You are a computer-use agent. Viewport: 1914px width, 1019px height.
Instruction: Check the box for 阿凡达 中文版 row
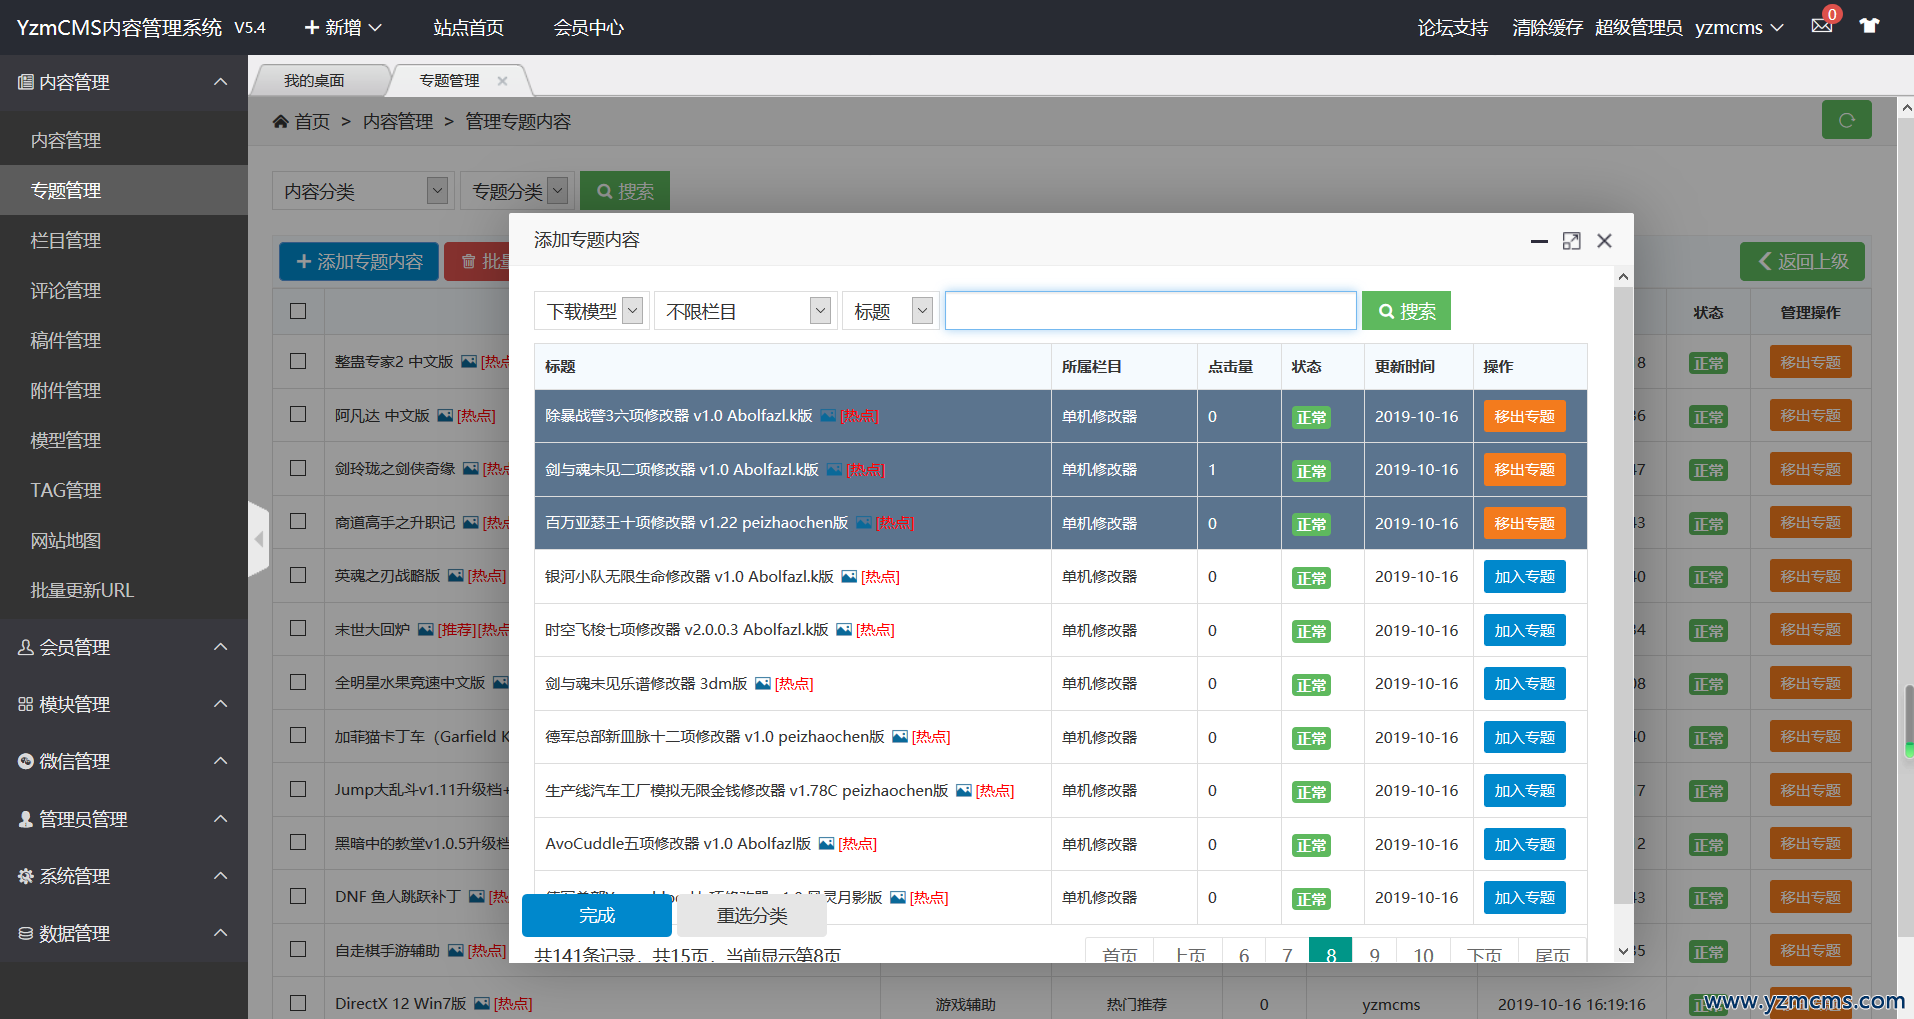(x=298, y=414)
